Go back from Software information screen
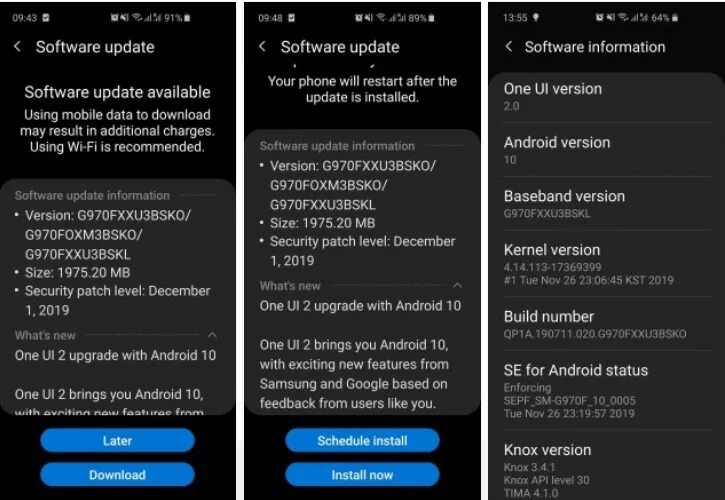Viewport: 725px width, 500px height. coord(509,46)
